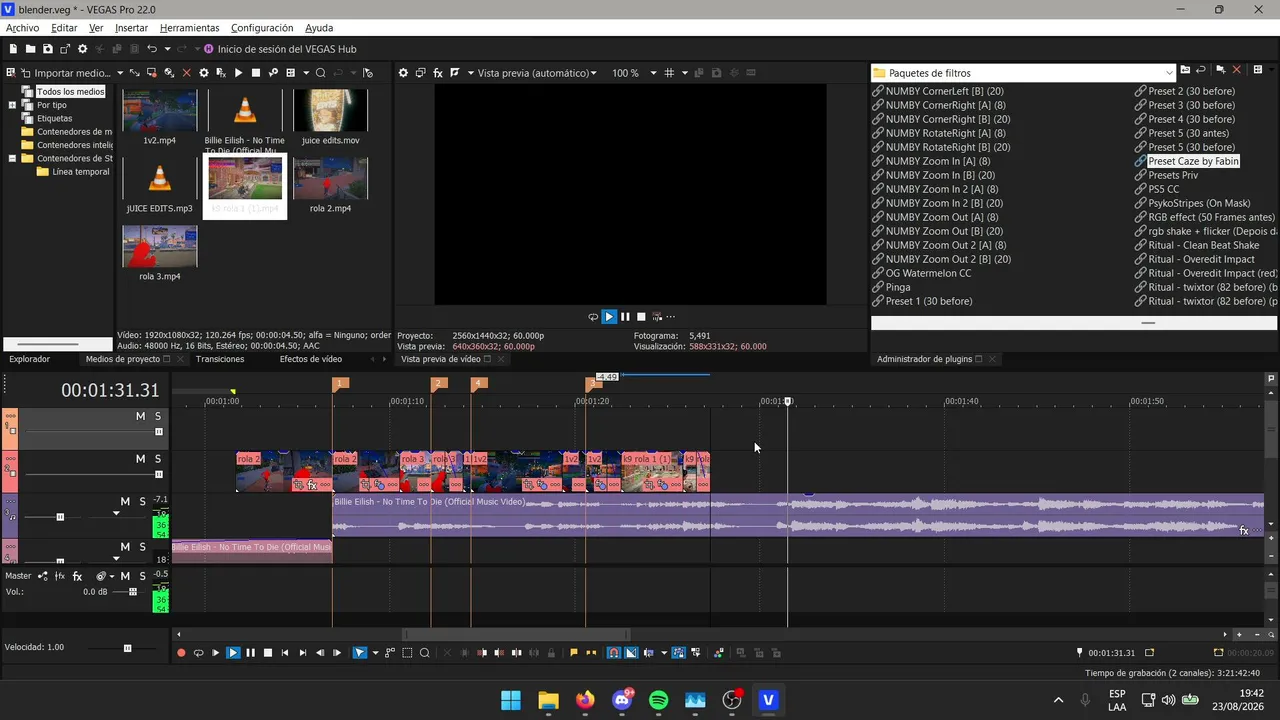Open the Herramientas menu
Viewport: 1280px width, 720px height.
pos(190,28)
